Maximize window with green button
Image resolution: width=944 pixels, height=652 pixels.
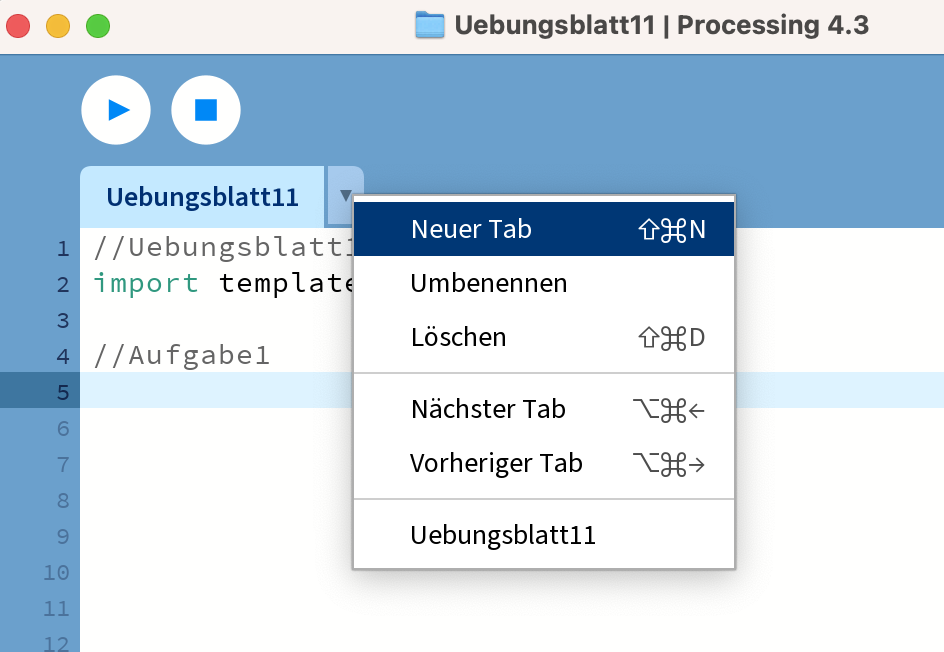pos(98,26)
